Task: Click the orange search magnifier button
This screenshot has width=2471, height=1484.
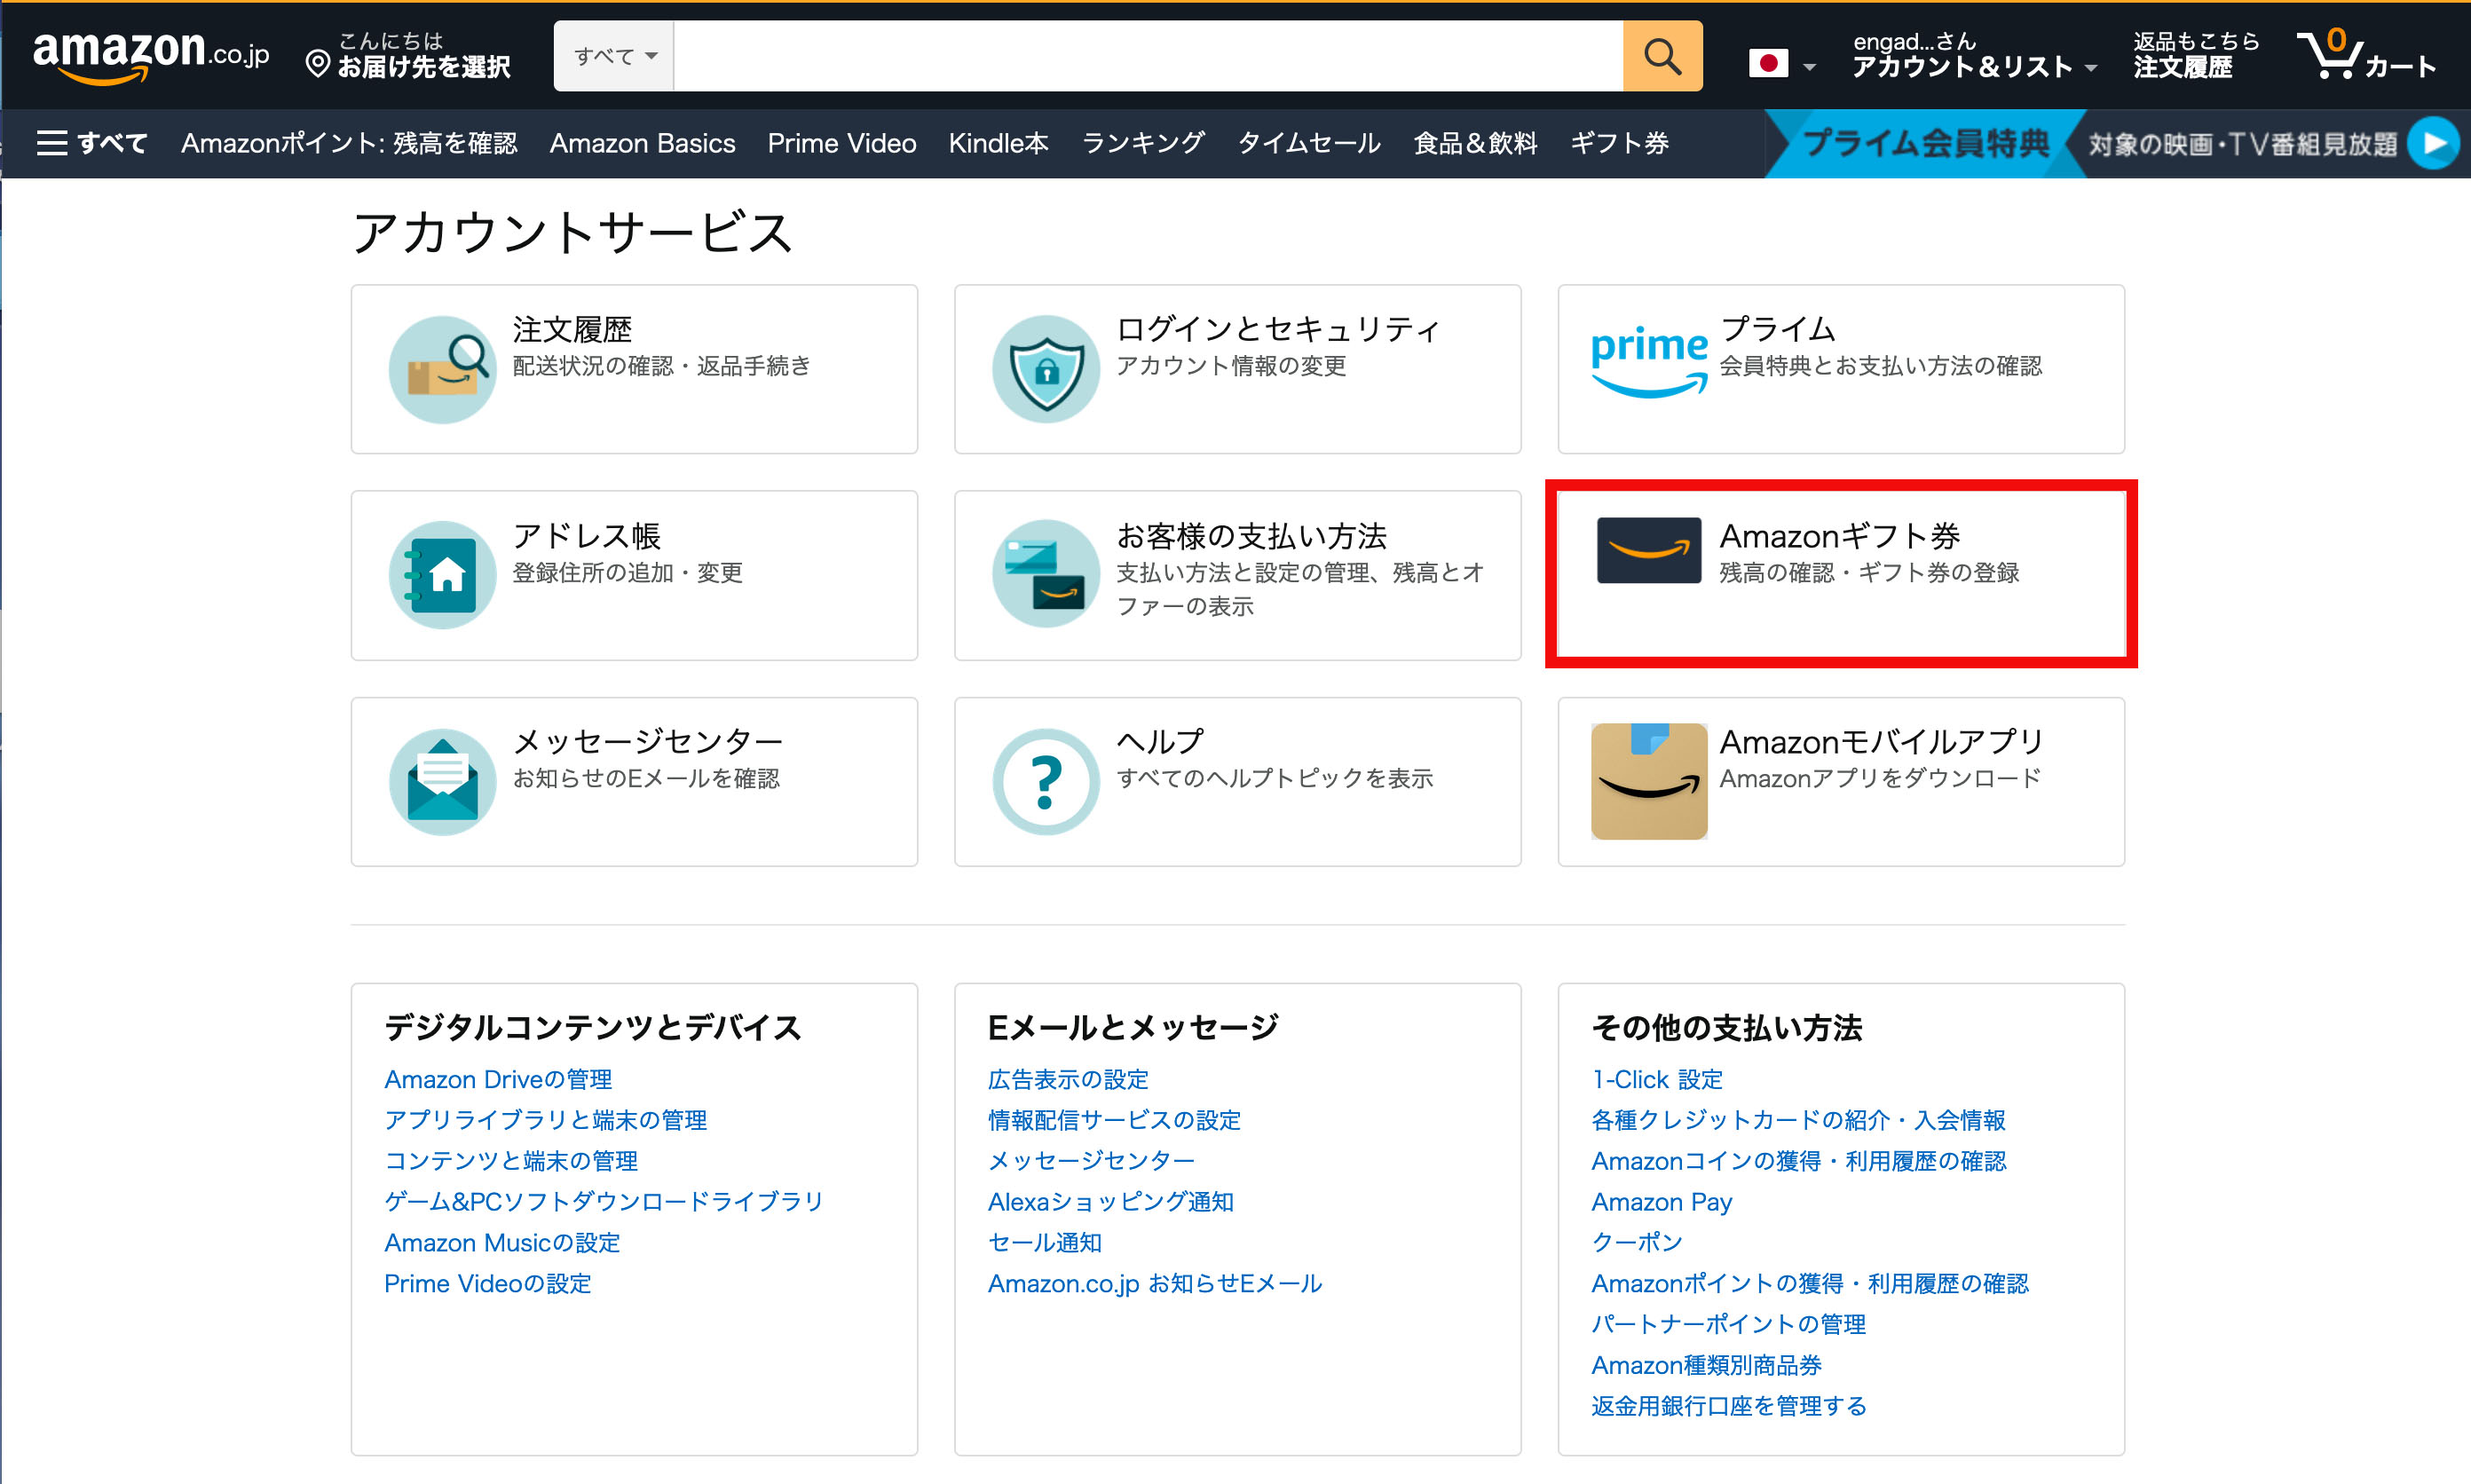Action: 1662,56
